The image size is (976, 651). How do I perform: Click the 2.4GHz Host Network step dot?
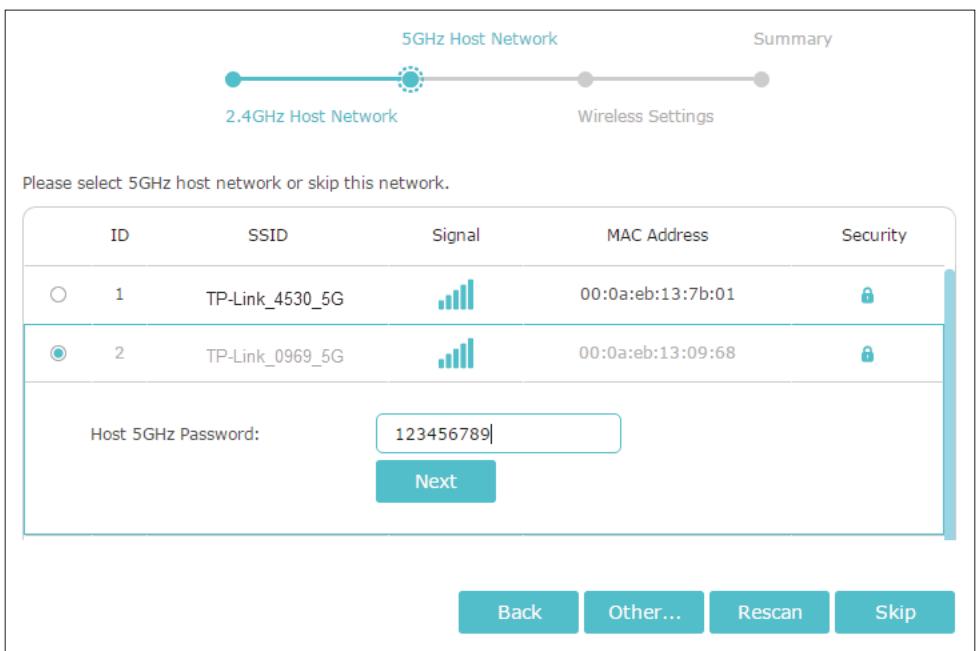point(235,78)
